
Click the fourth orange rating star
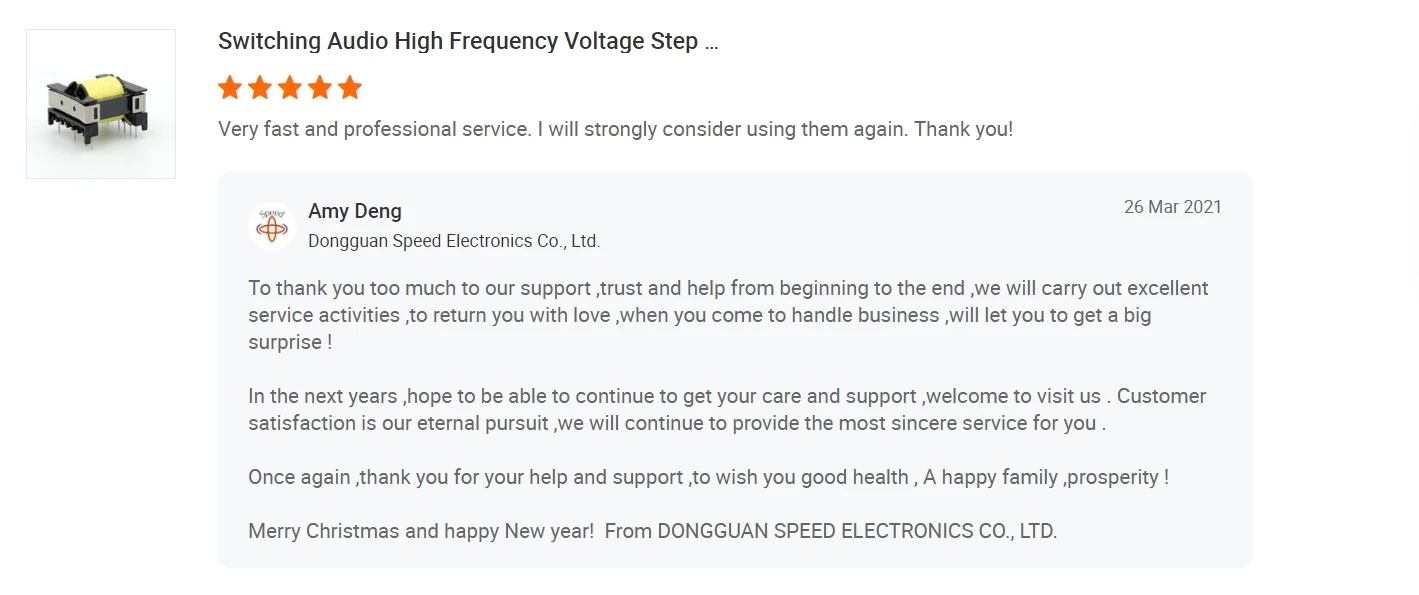pos(320,88)
